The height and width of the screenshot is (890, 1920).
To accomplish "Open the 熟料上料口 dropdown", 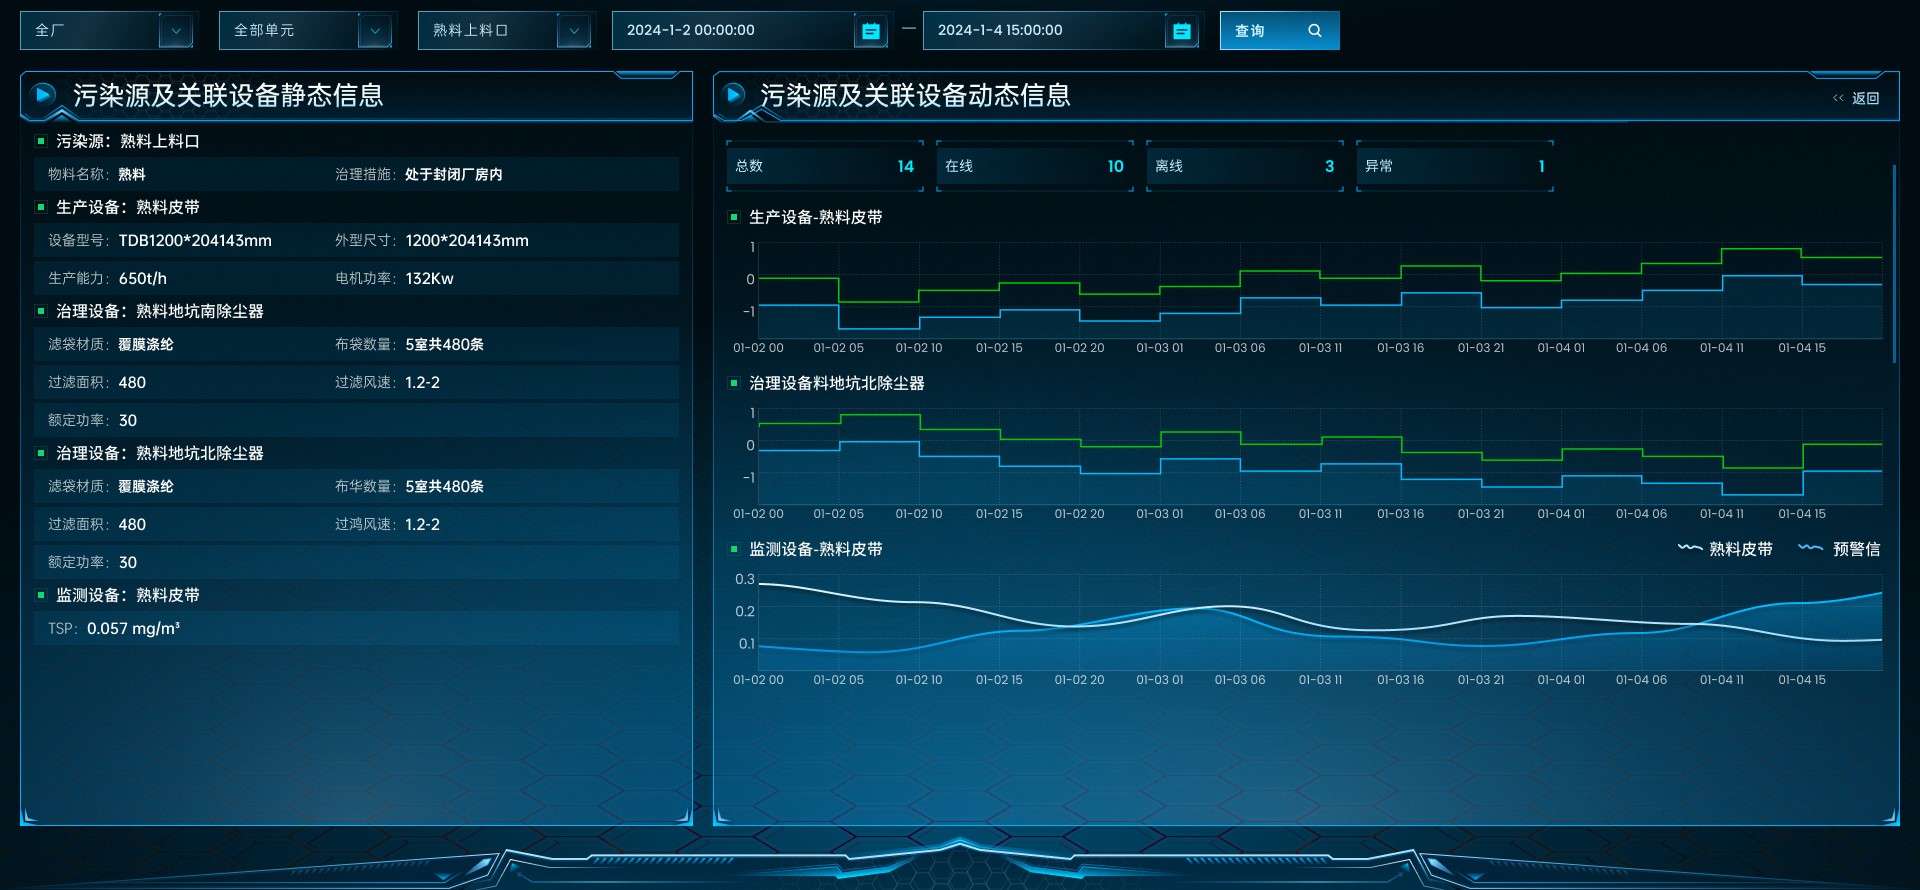I will [x=505, y=31].
